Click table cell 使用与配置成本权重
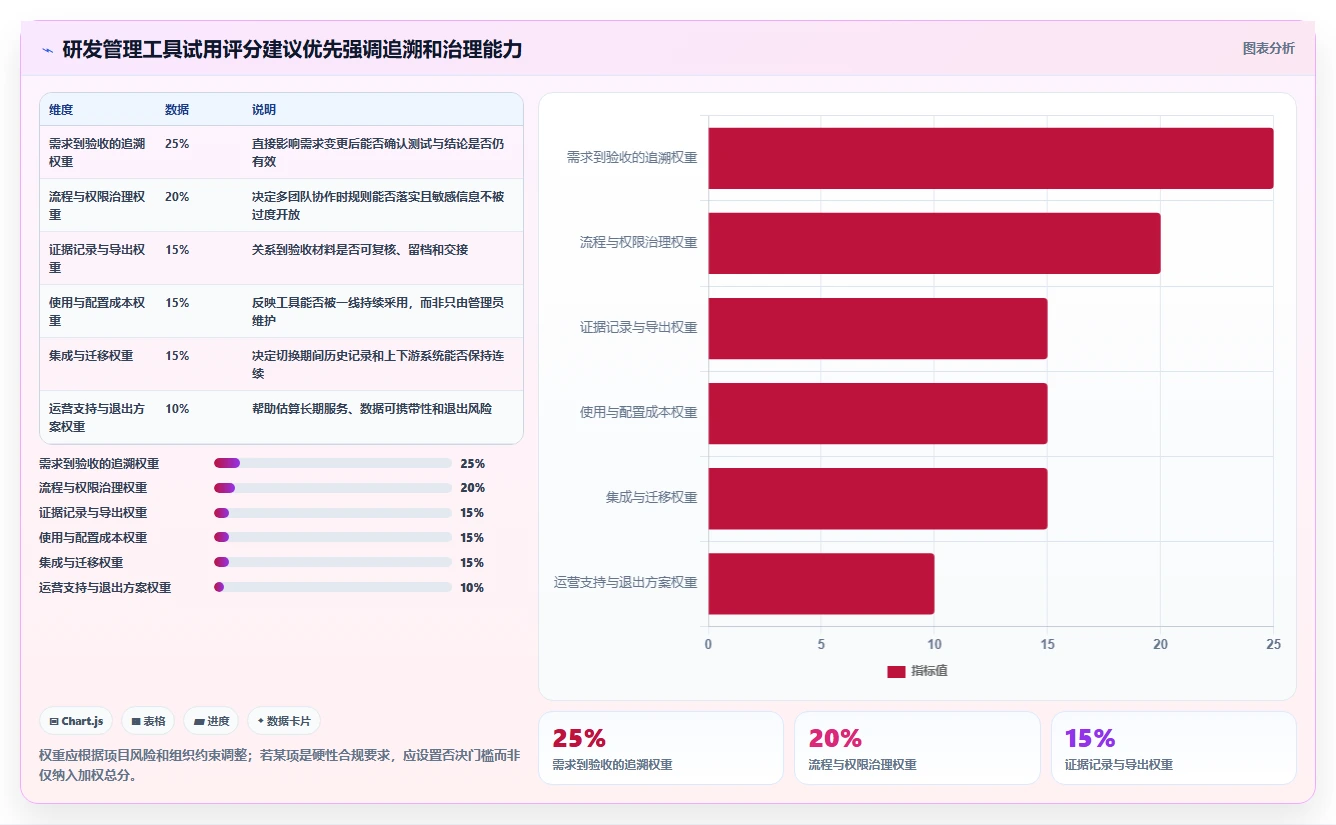This screenshot has height=825, width=1336. (x=97, y=312)
